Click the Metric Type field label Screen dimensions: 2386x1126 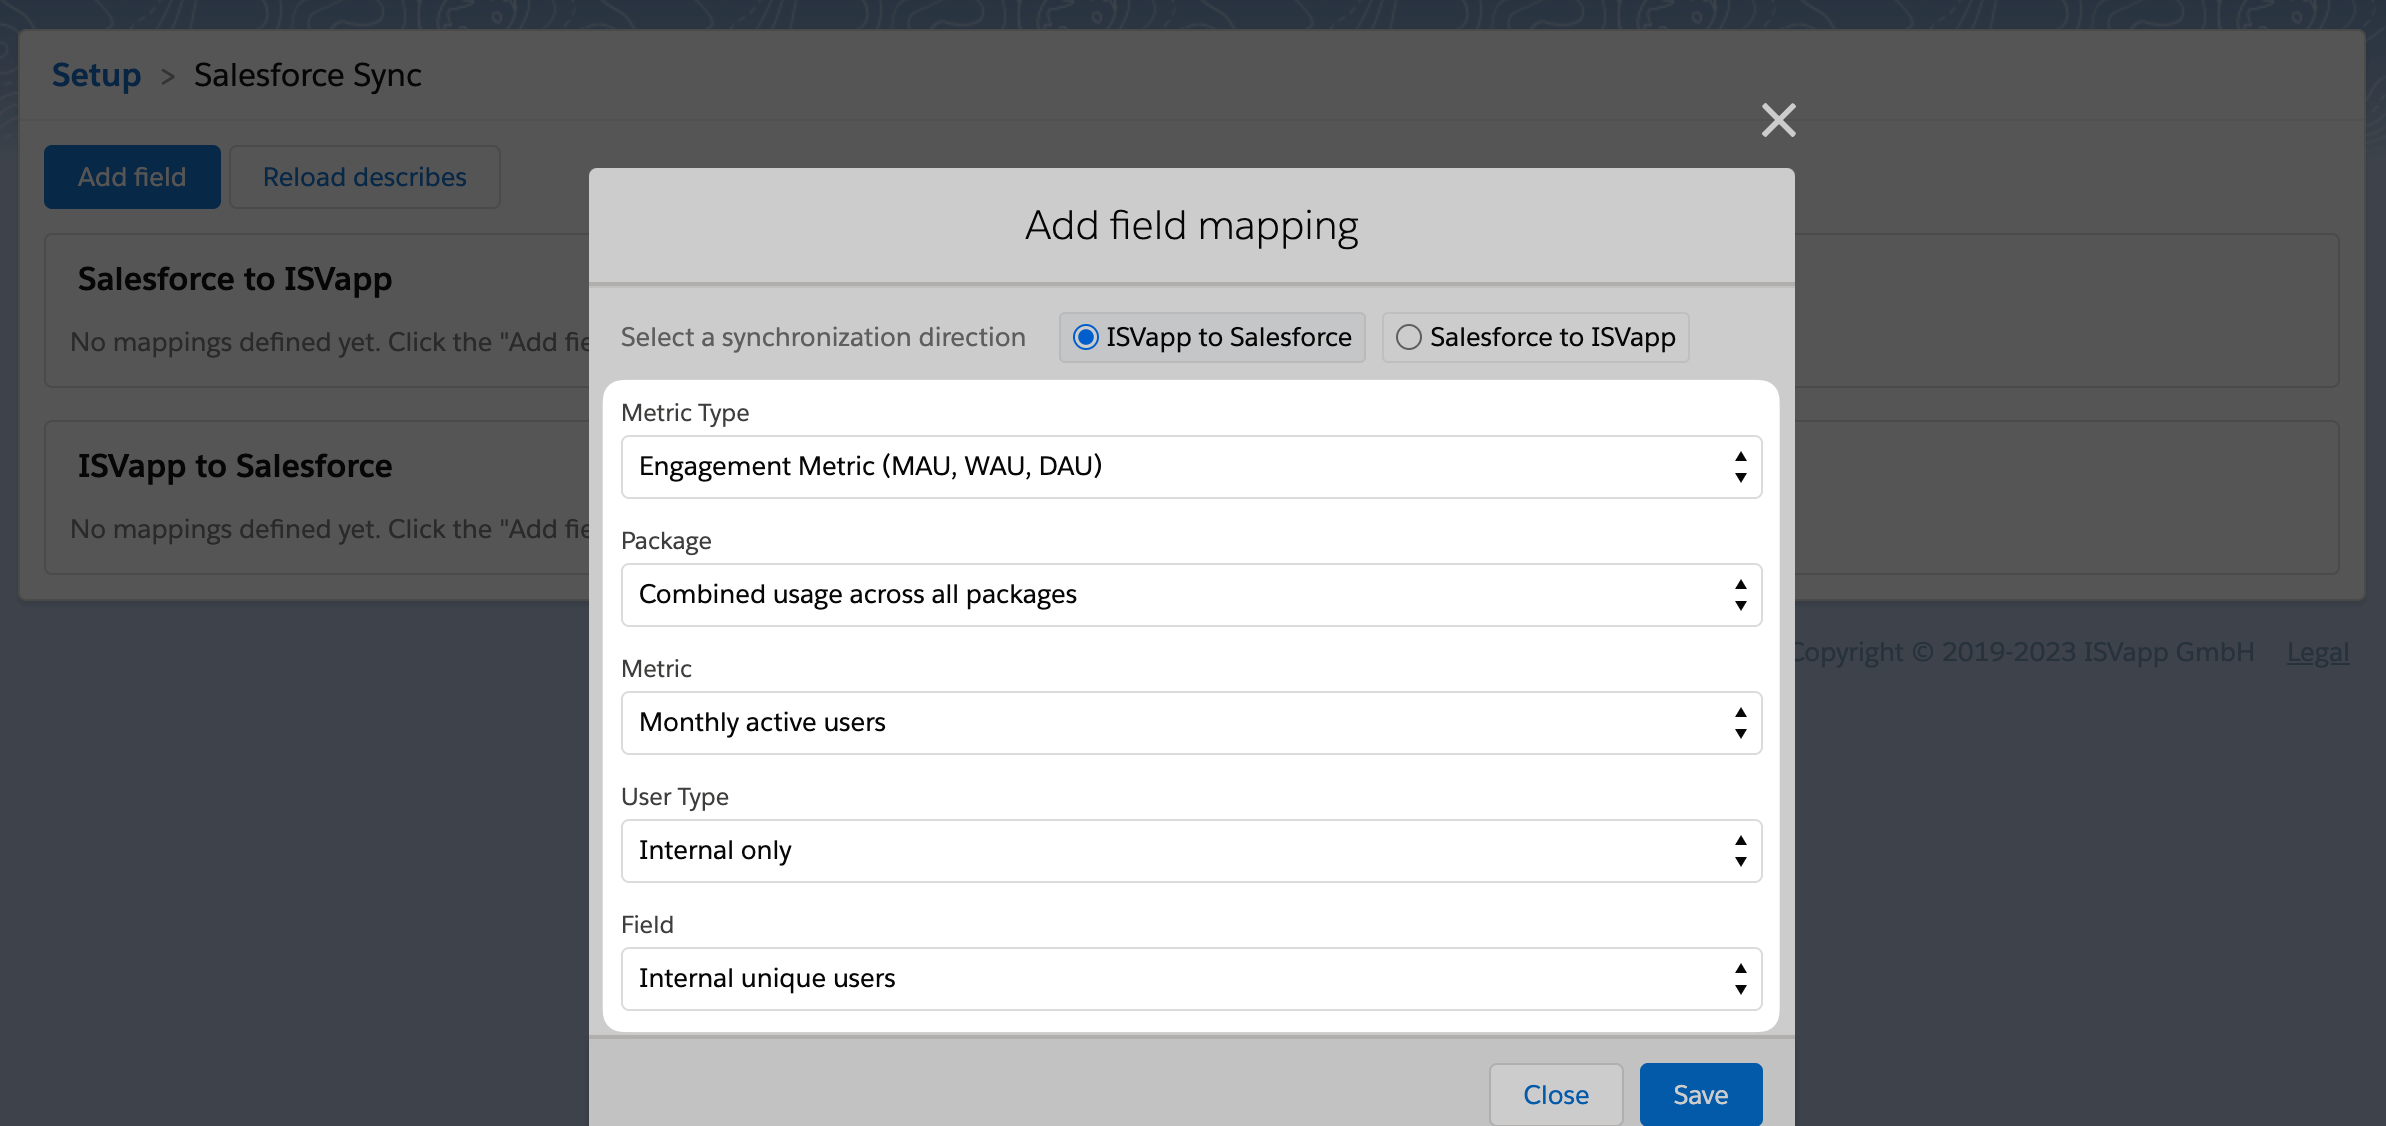685,413
